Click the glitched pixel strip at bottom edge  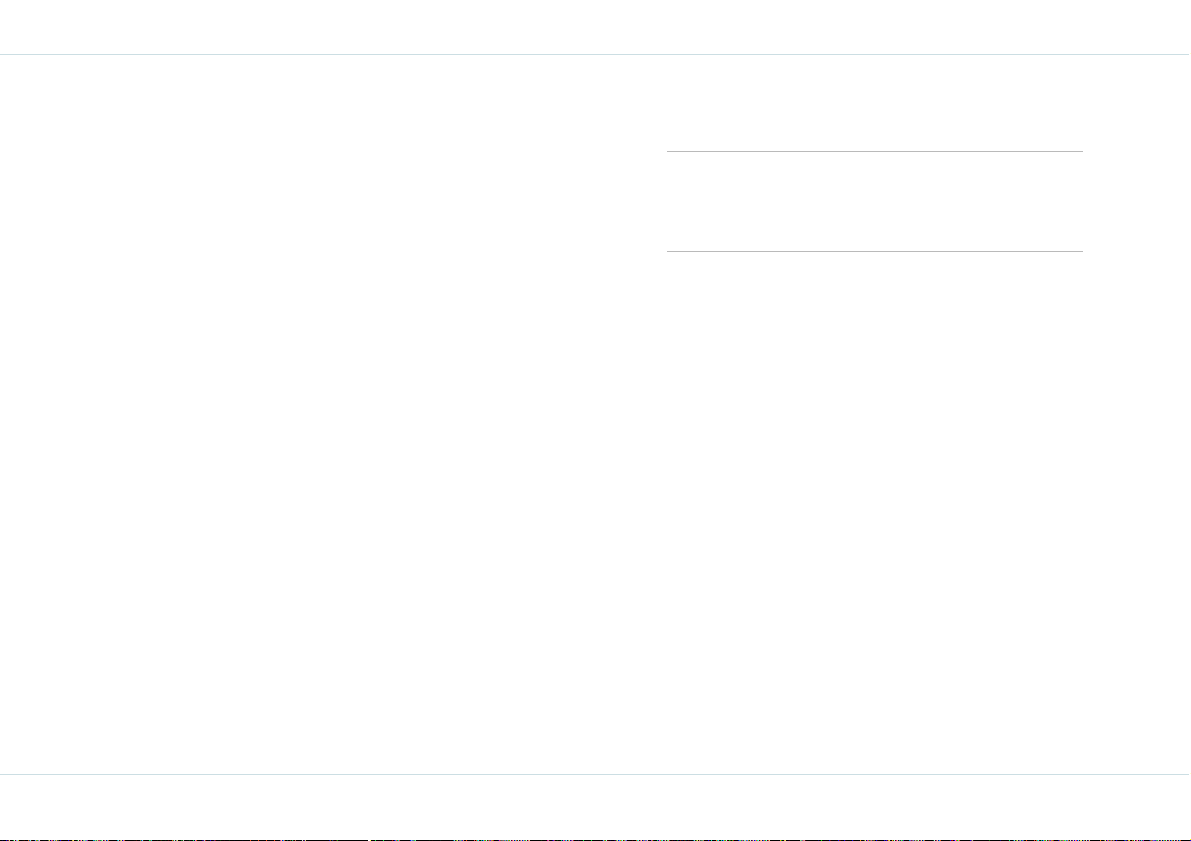pos(596,839)
